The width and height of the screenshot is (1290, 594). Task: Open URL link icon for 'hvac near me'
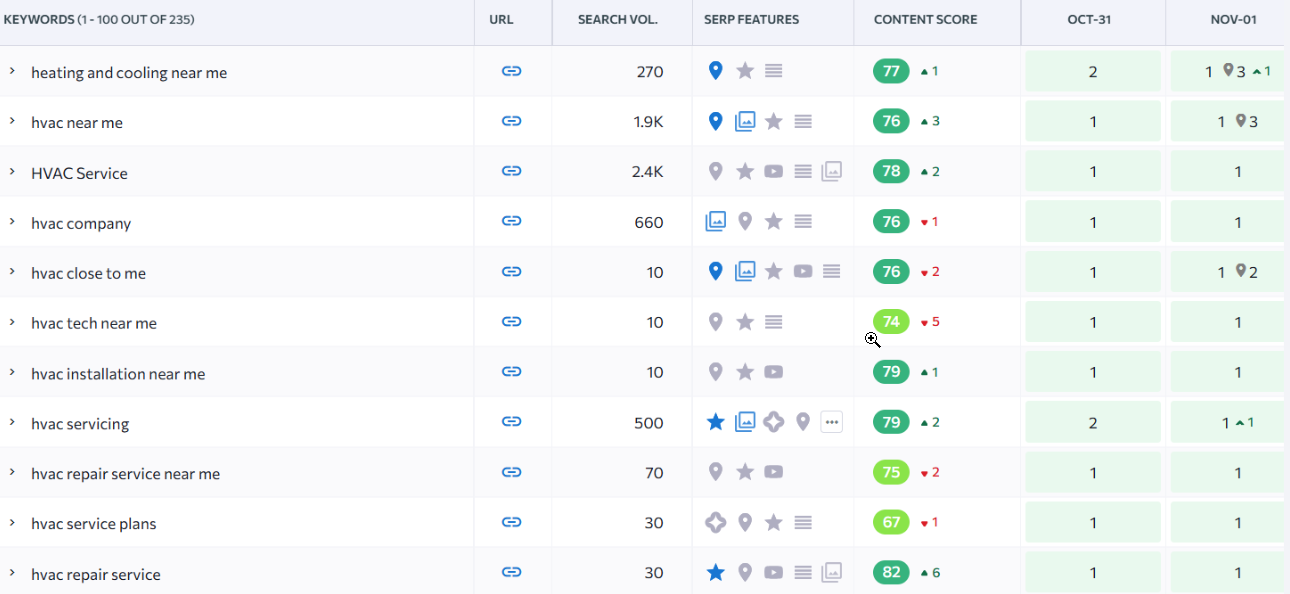511,121
